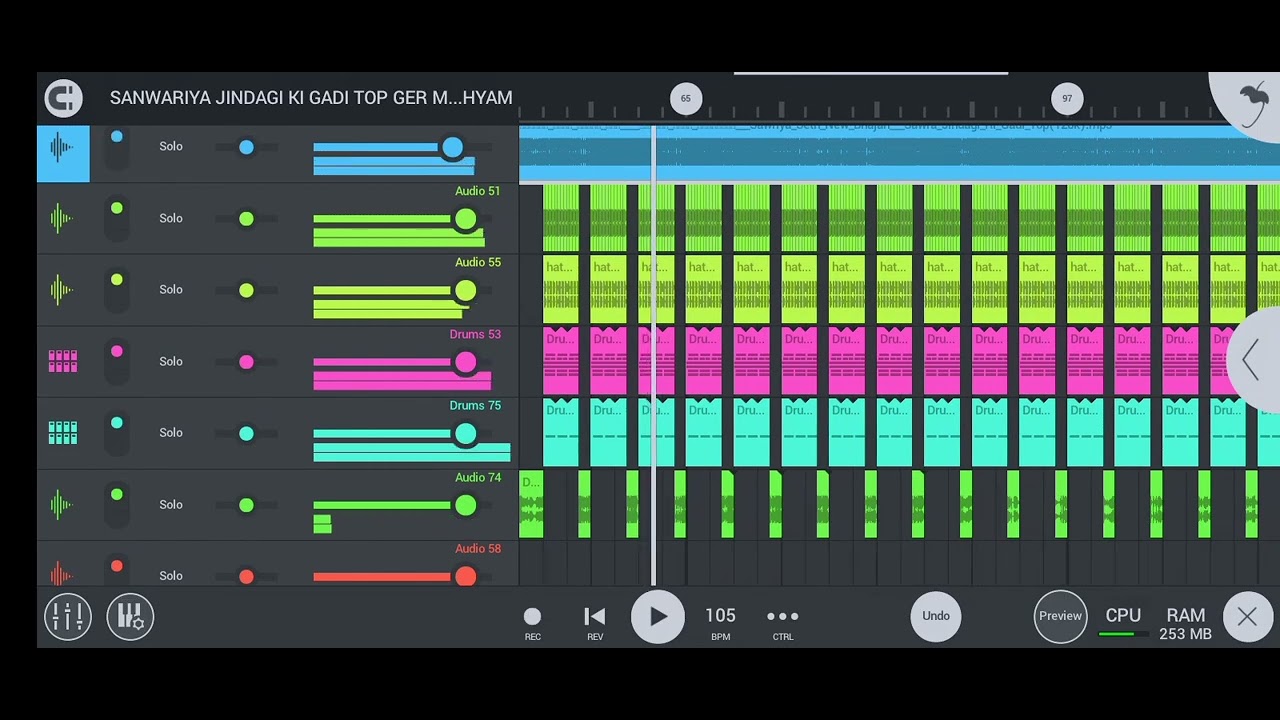Adjust Drums 53 pan knob
Viewport: 1280px width, 720px height.
click(x=246, y=362)
